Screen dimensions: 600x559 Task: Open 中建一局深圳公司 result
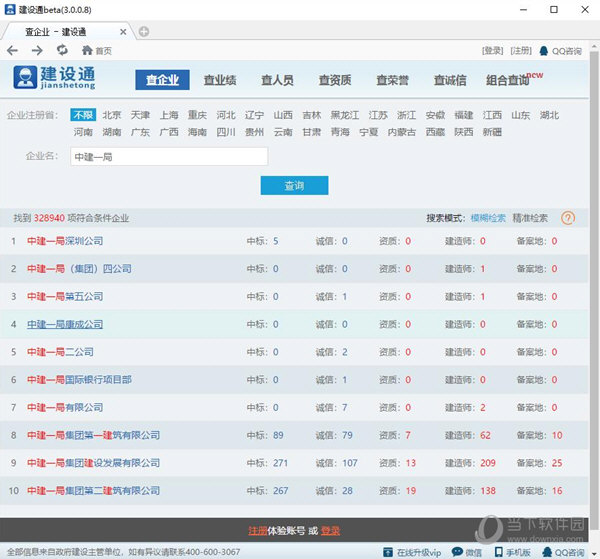pyautogui.click(x=65, y=241)
